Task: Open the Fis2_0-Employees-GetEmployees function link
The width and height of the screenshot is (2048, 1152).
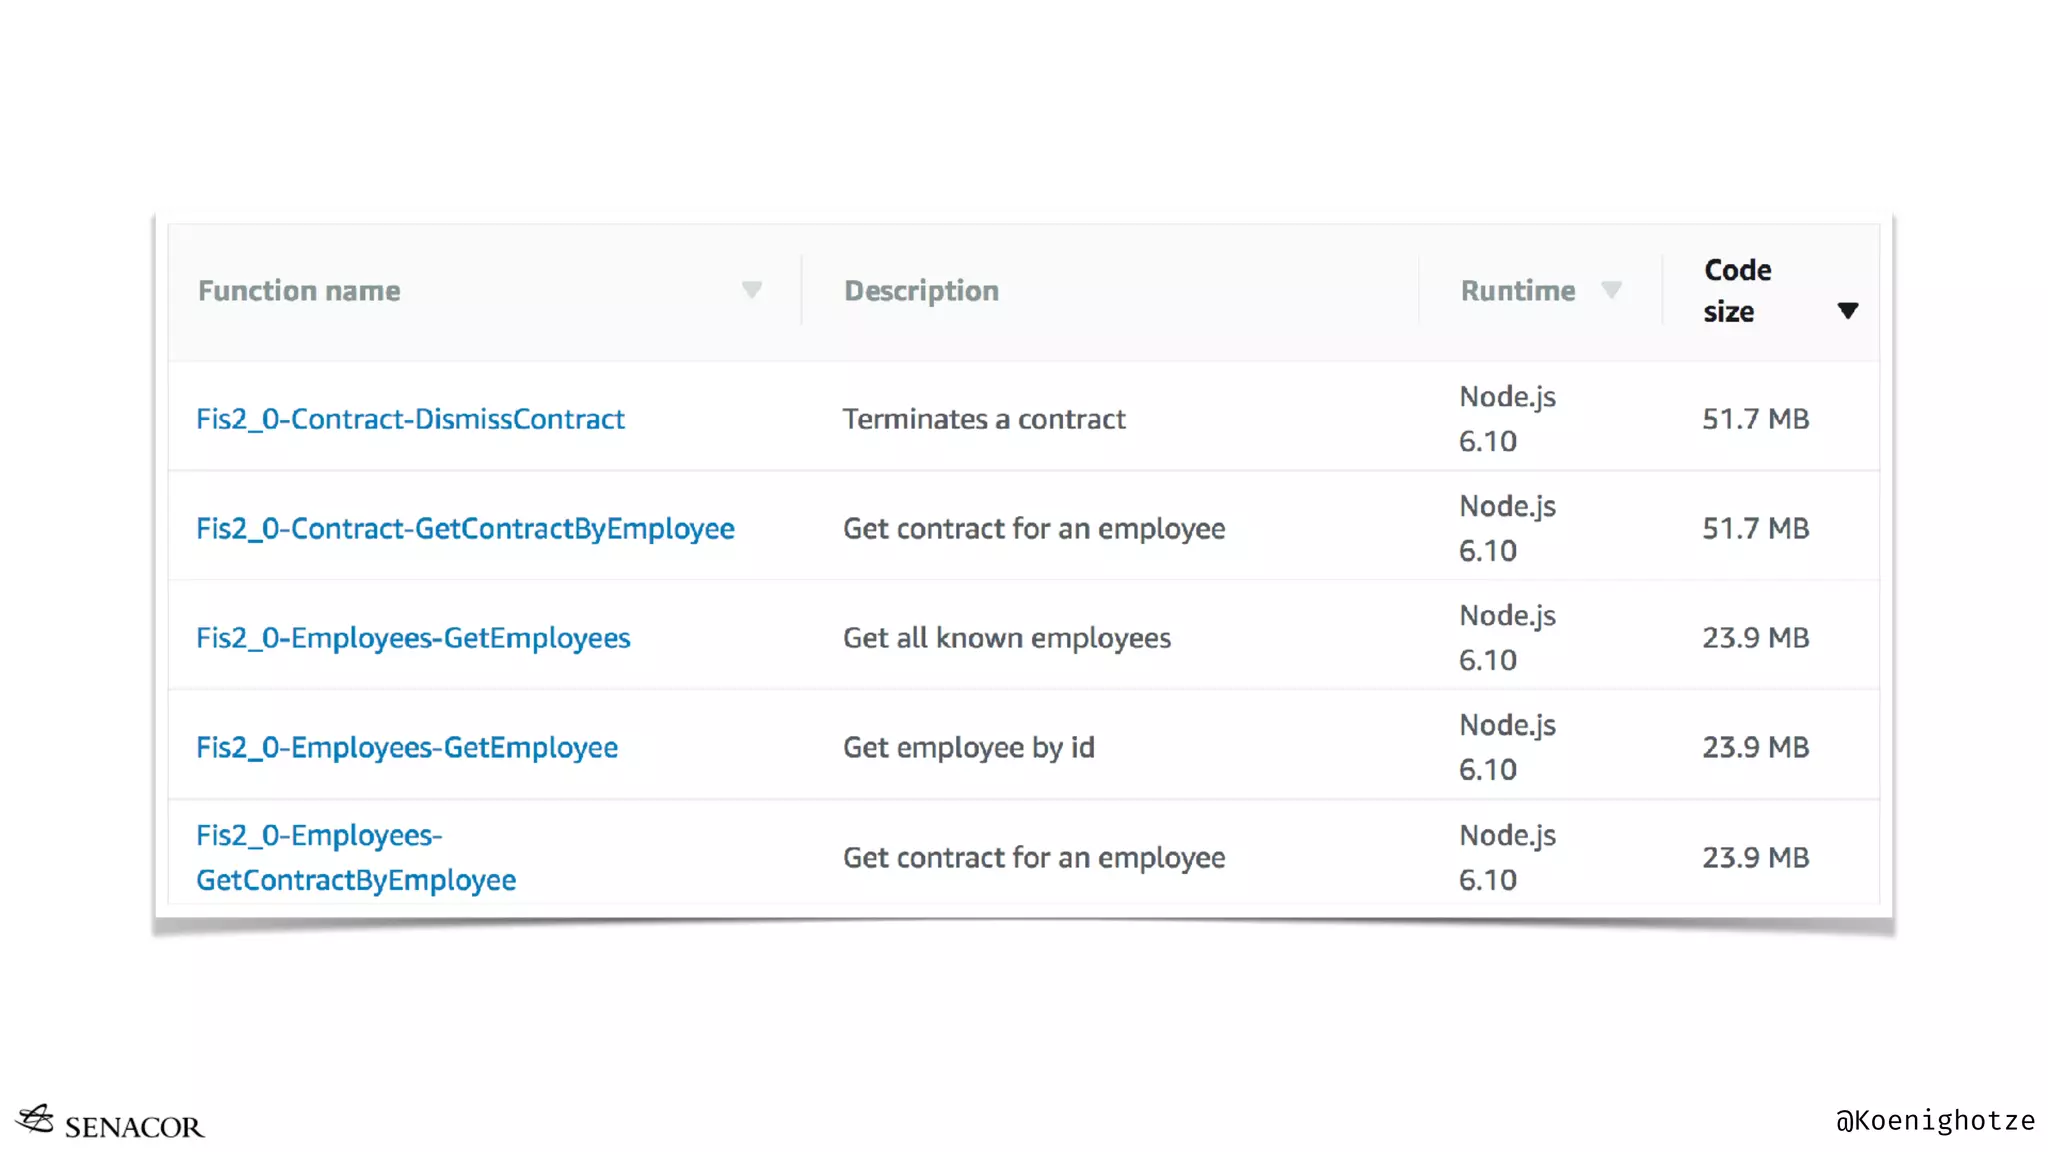Action: [x=413, y=638]
